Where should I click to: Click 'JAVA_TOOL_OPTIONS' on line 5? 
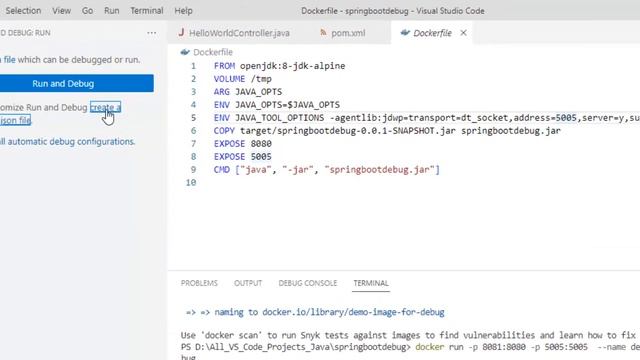[280, 118]
